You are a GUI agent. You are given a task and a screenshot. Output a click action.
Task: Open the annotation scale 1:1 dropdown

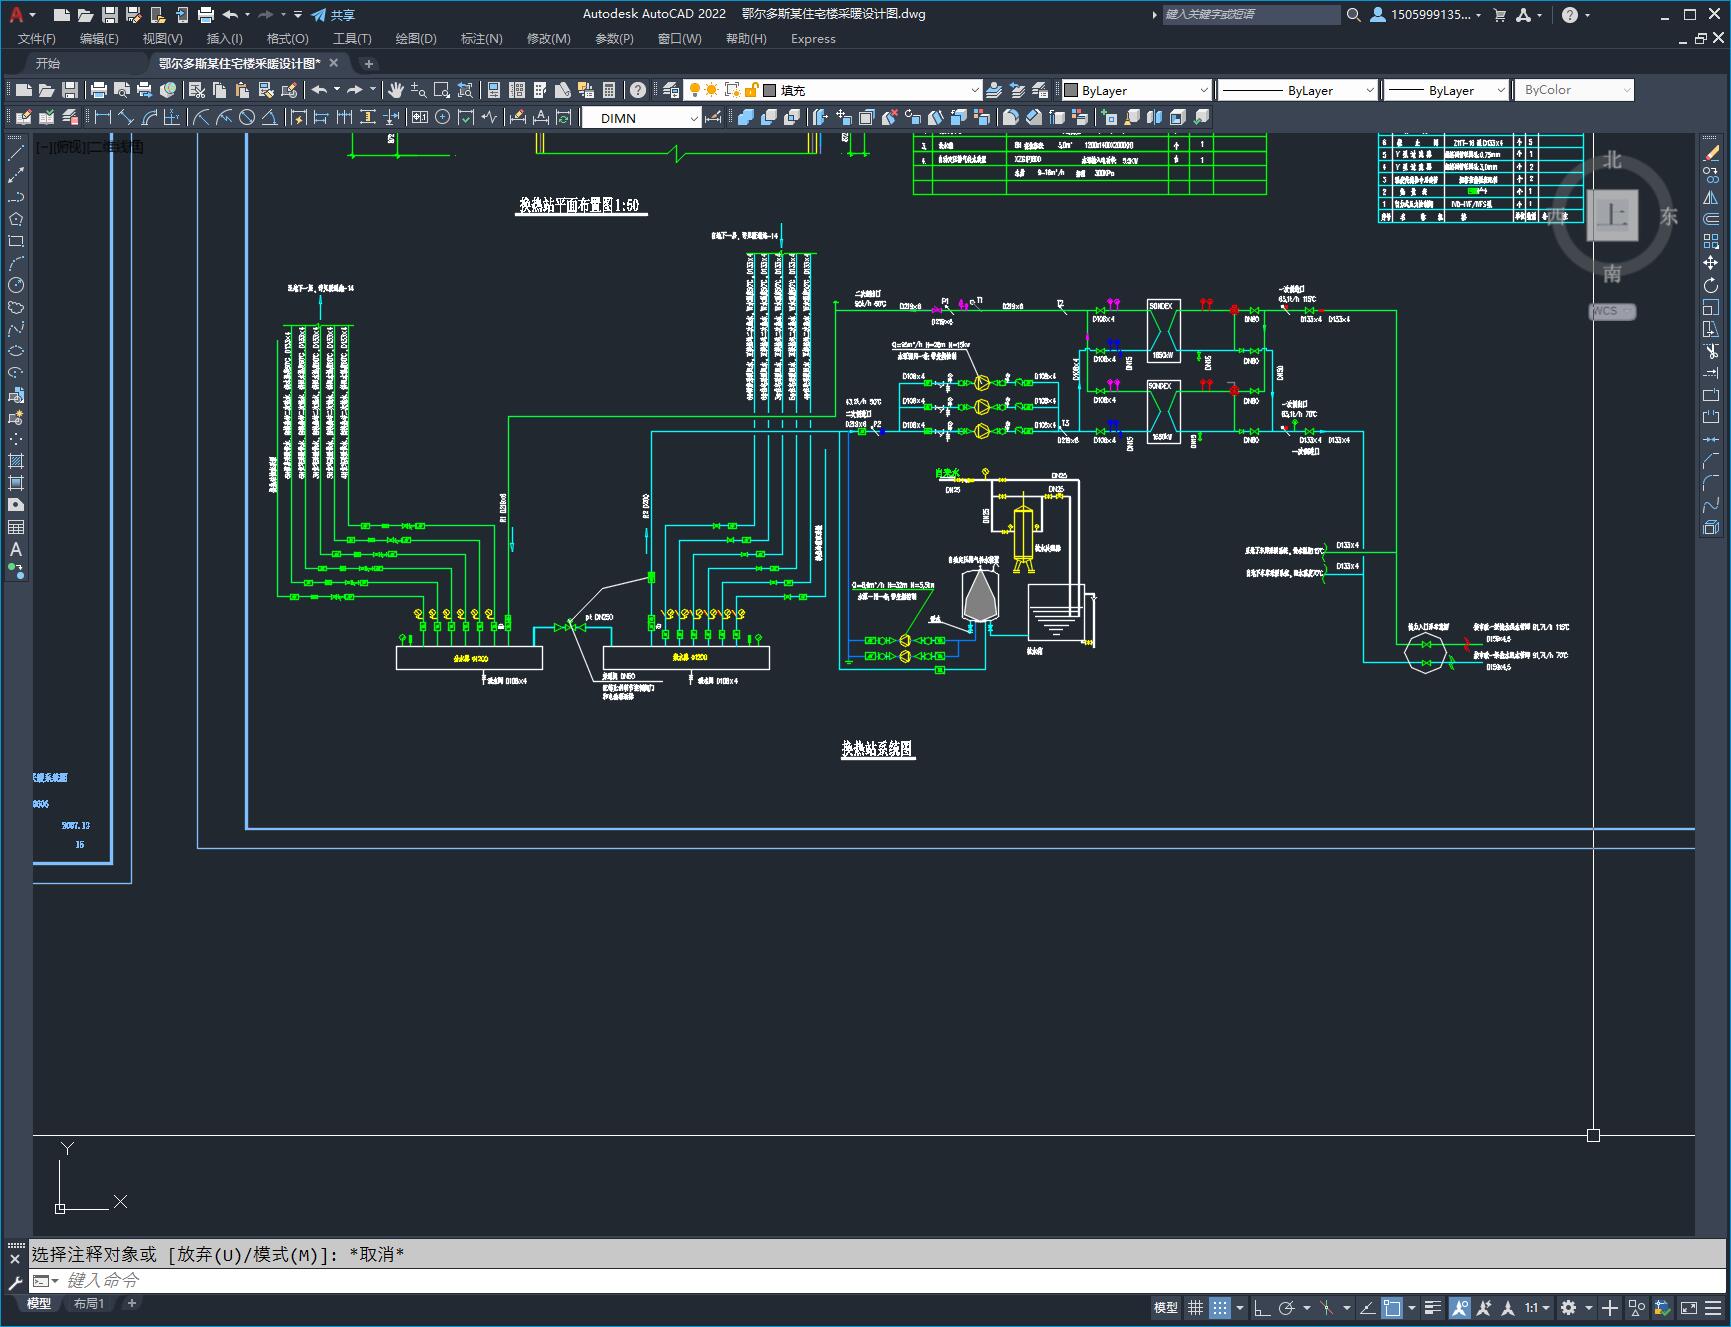click(x=1537, y=1307)
